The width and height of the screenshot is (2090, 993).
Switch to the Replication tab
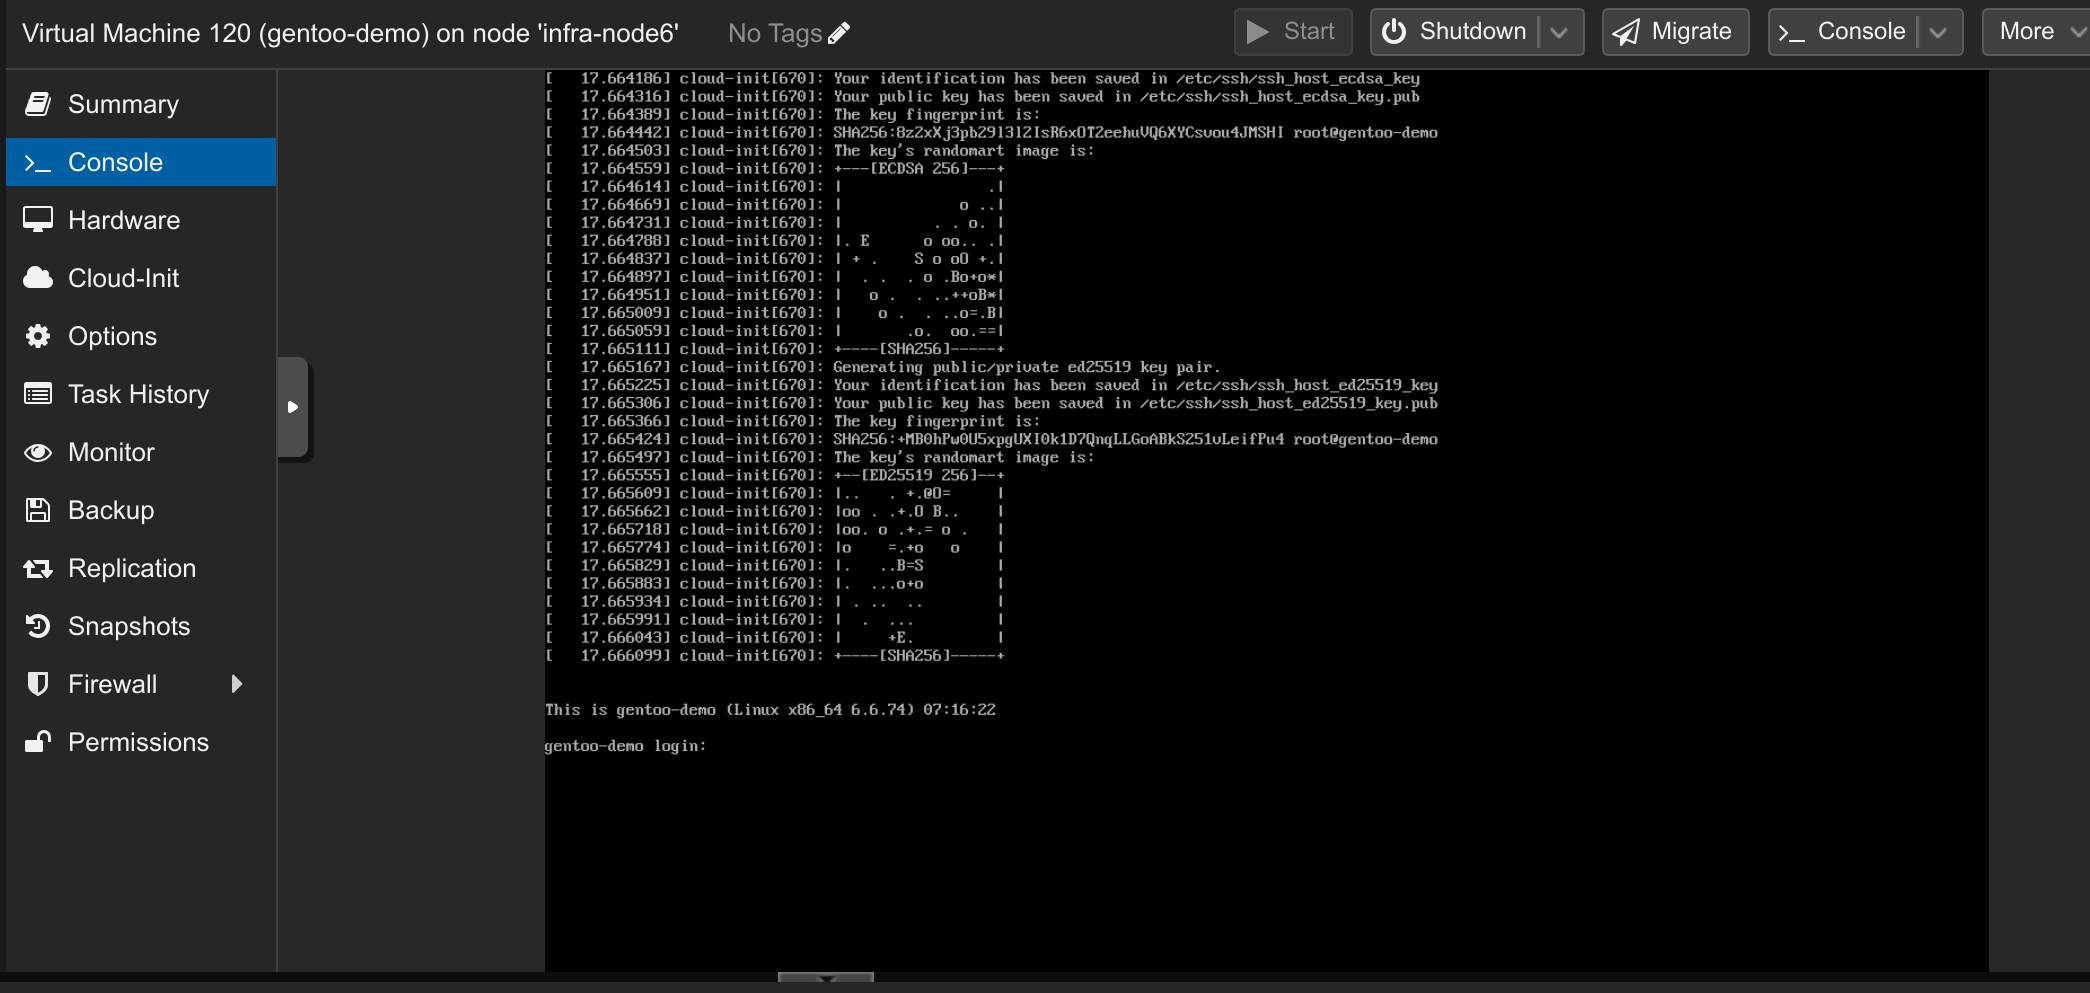point(131,568)
